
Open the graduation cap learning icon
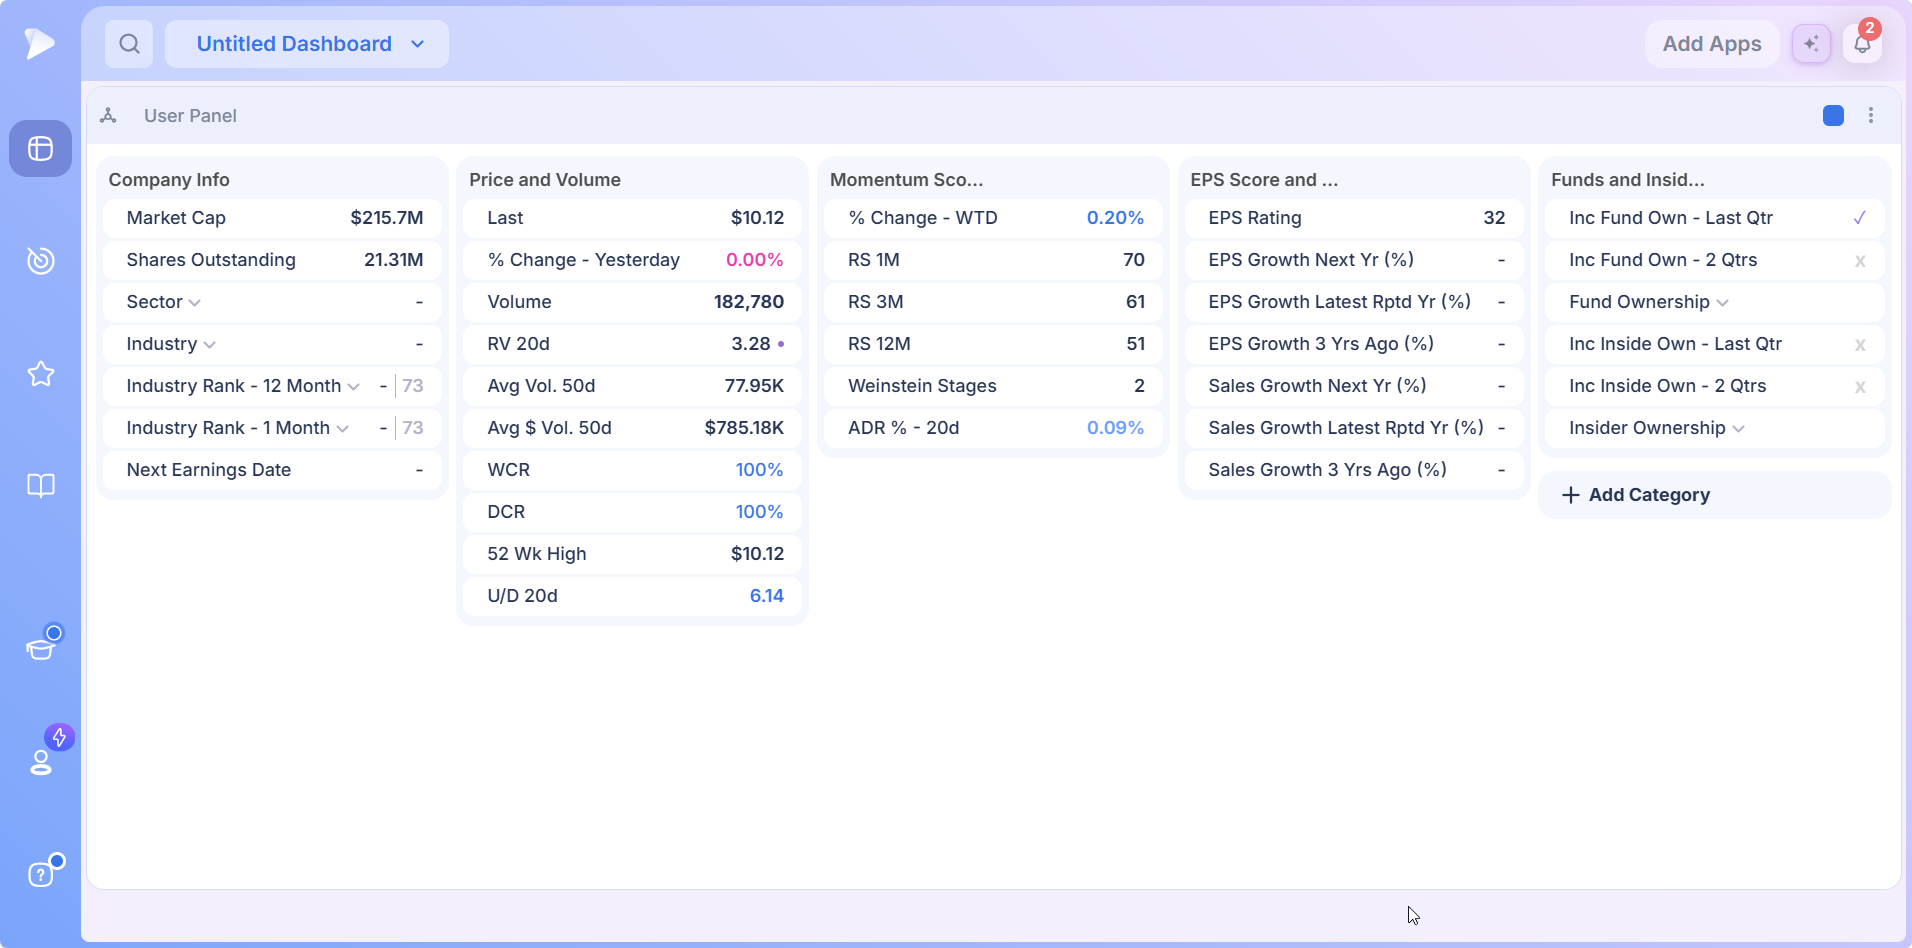pyautogui.click(x=40, y=650)
